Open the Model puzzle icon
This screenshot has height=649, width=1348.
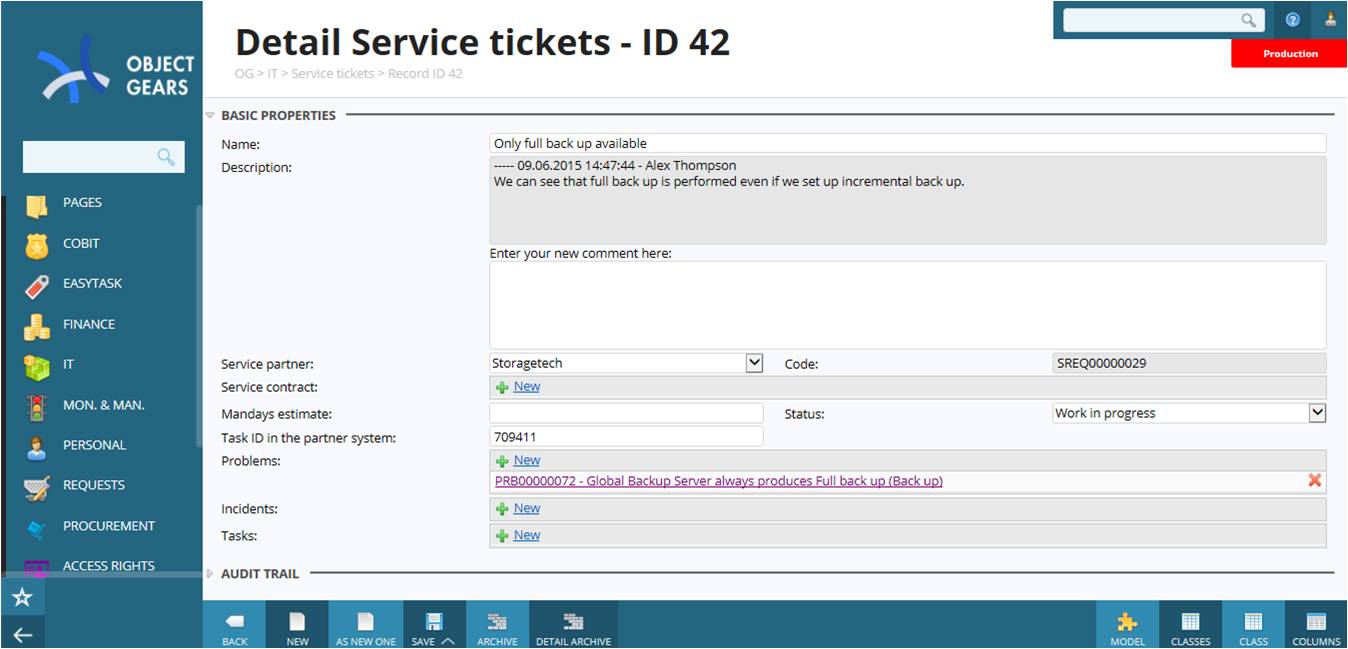1127,621
